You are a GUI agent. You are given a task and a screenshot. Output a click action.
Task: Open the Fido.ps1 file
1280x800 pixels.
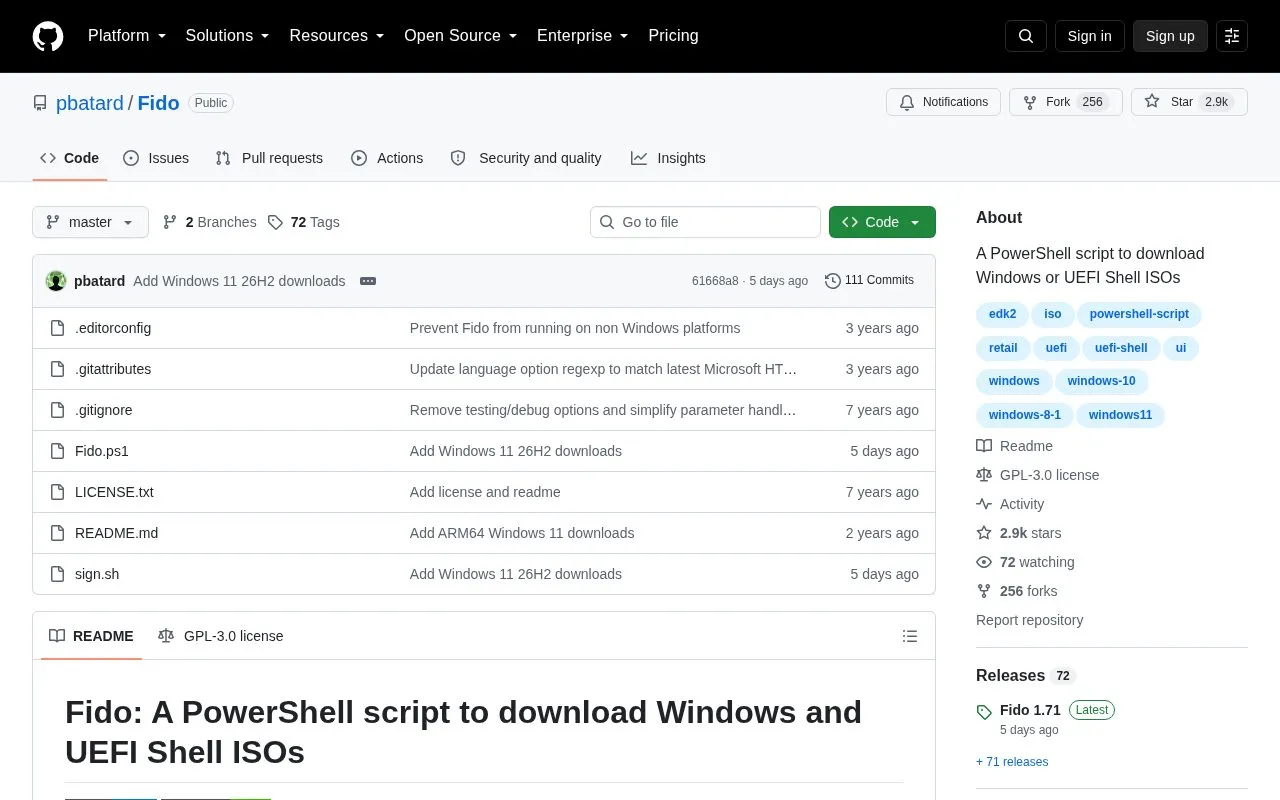tap(102, 451)
